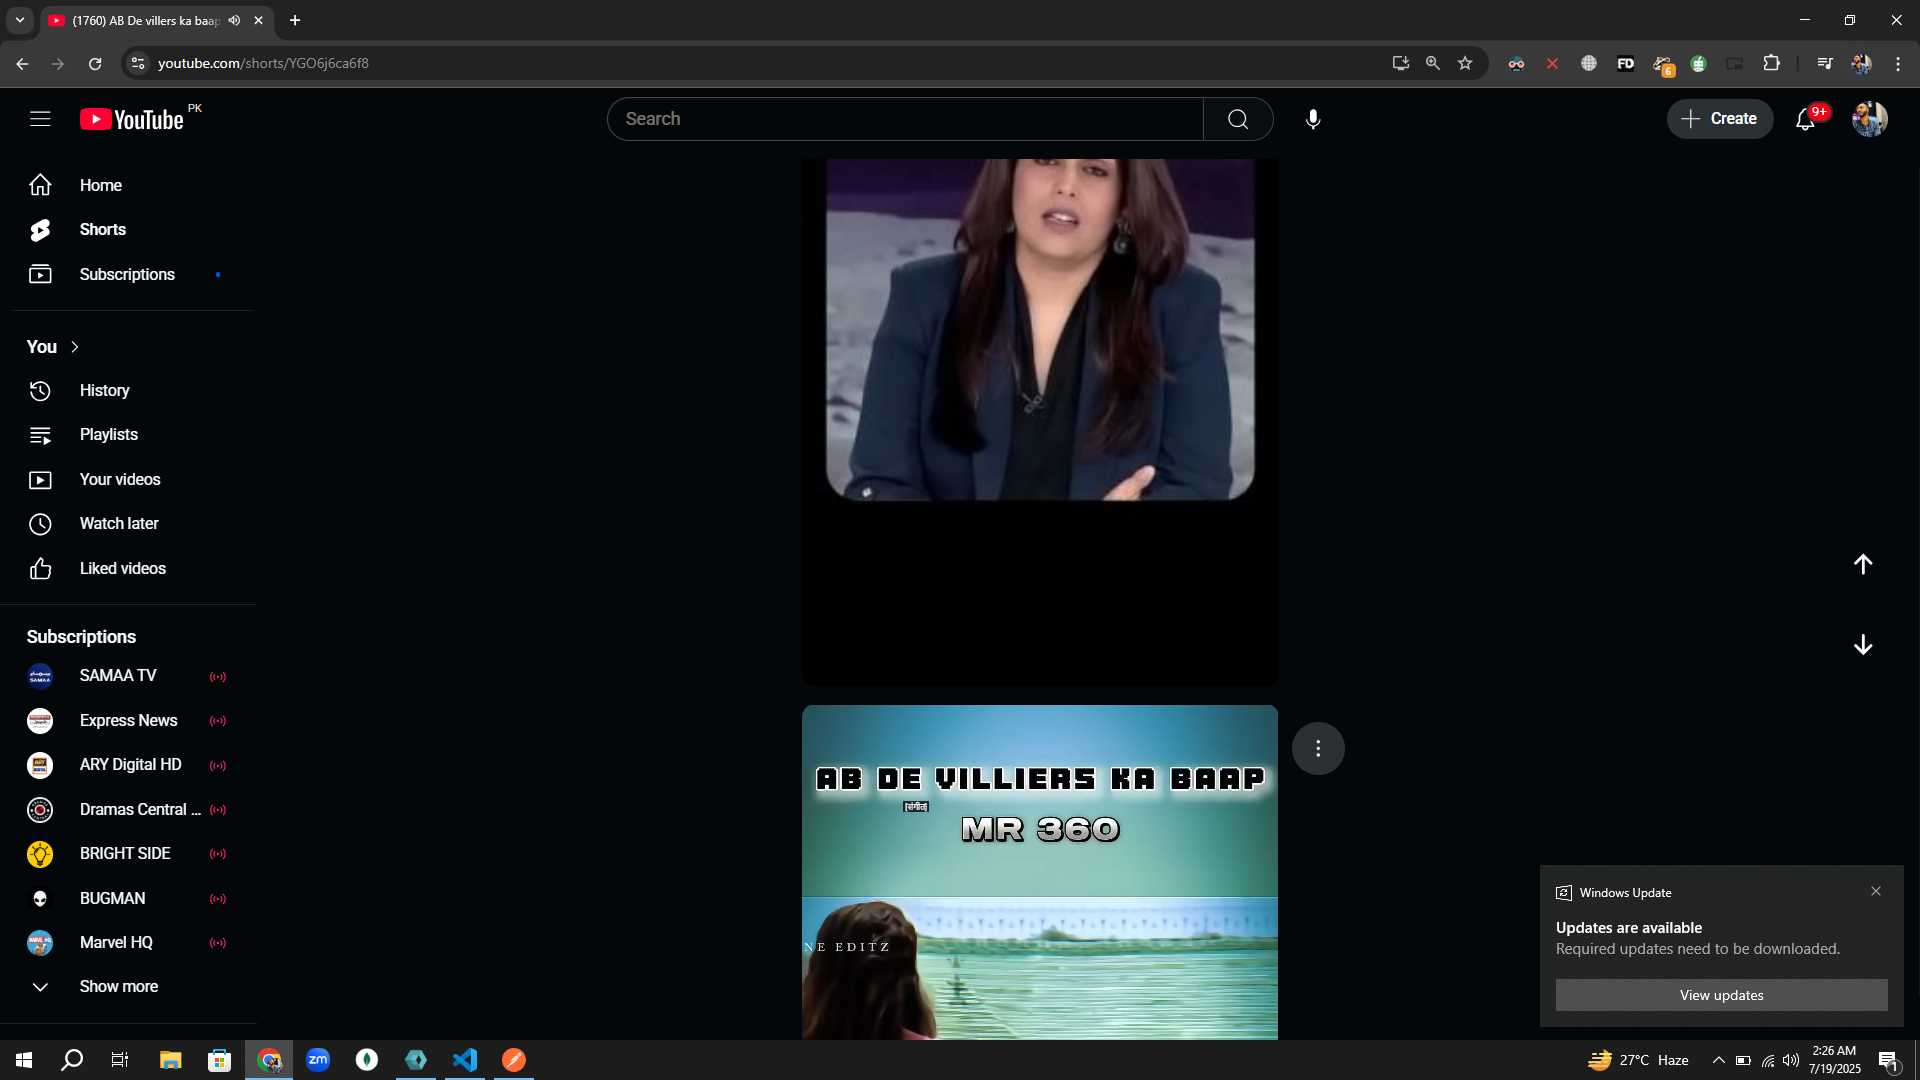The image size is (1920, 1080).
Task: Open History in sidebar
Action: (x=128, y=390)
